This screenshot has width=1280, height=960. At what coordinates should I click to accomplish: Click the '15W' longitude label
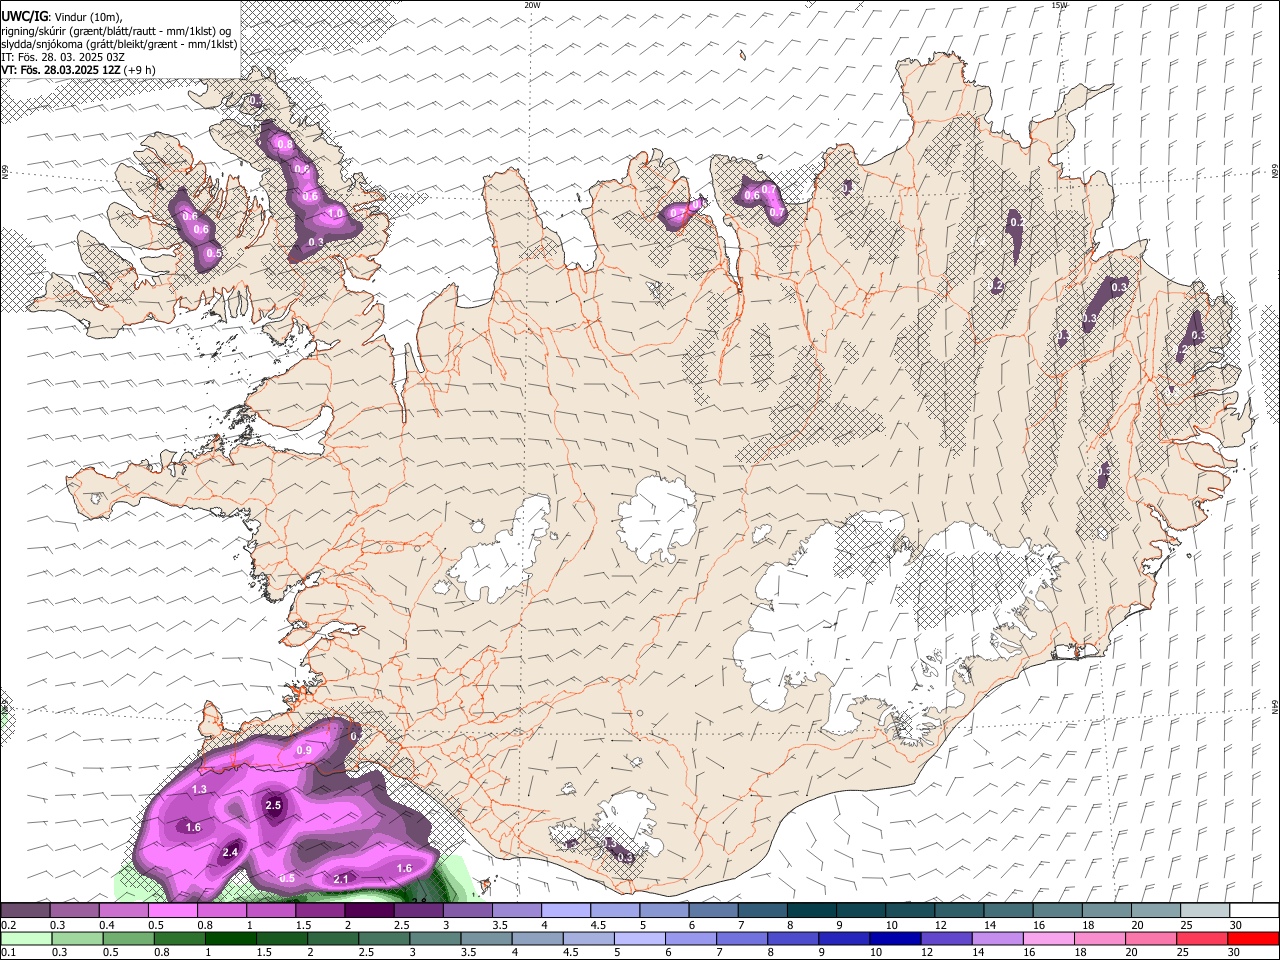coord(1059,5)
